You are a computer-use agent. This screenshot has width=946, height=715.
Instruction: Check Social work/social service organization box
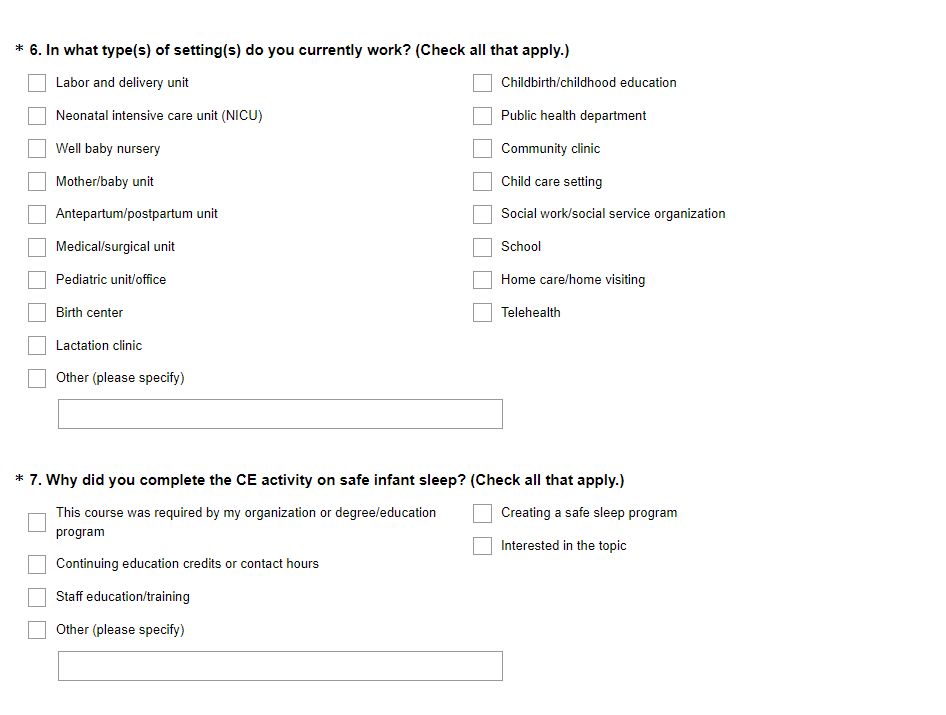point(483,214)
